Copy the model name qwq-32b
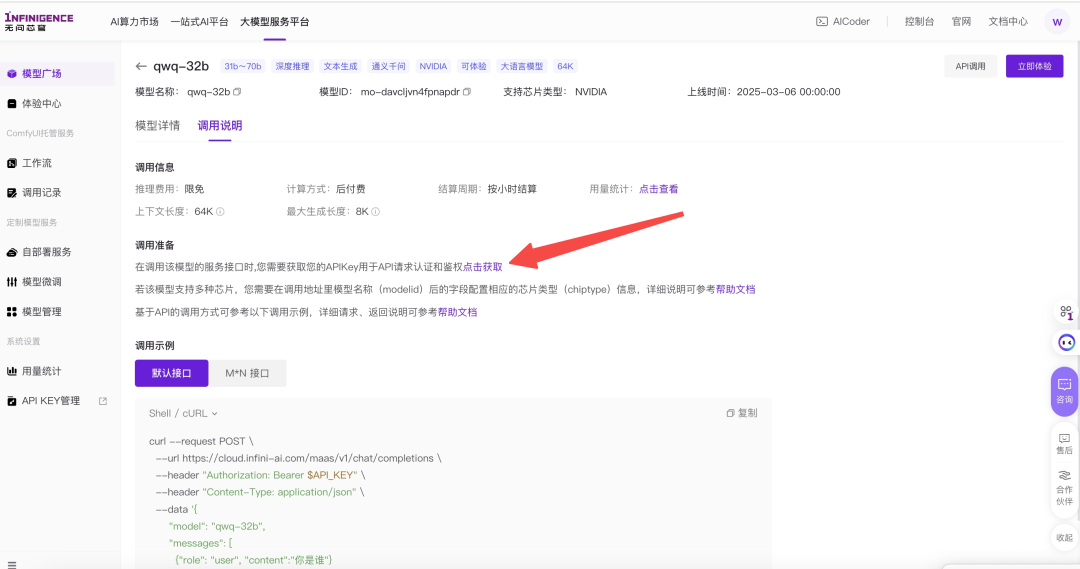Screen dimensions: 1080x569 [x=237, y=92]
